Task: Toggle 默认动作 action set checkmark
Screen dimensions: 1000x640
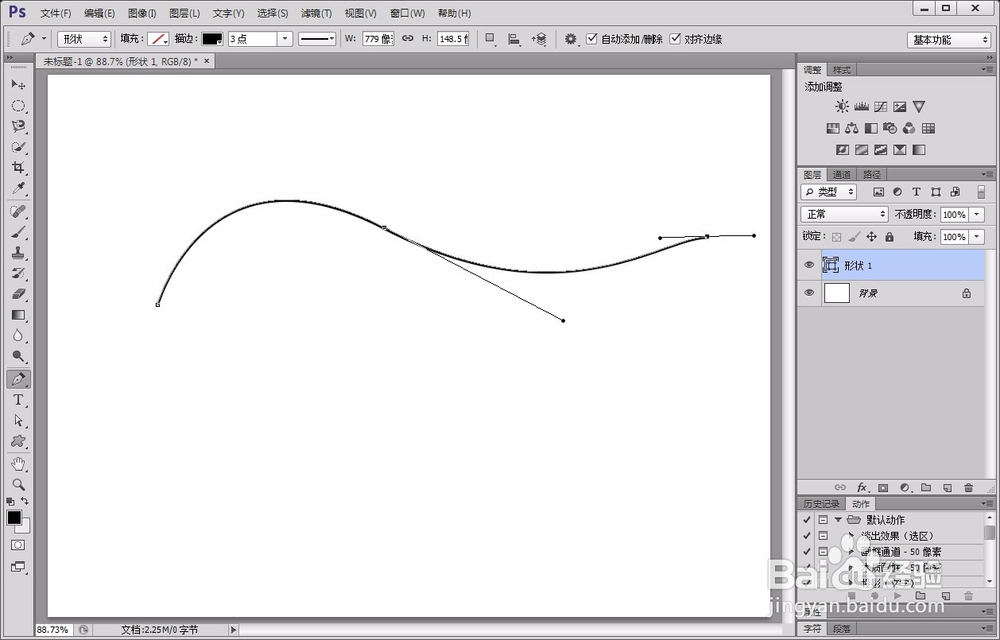Action: (x=807, y=520)
